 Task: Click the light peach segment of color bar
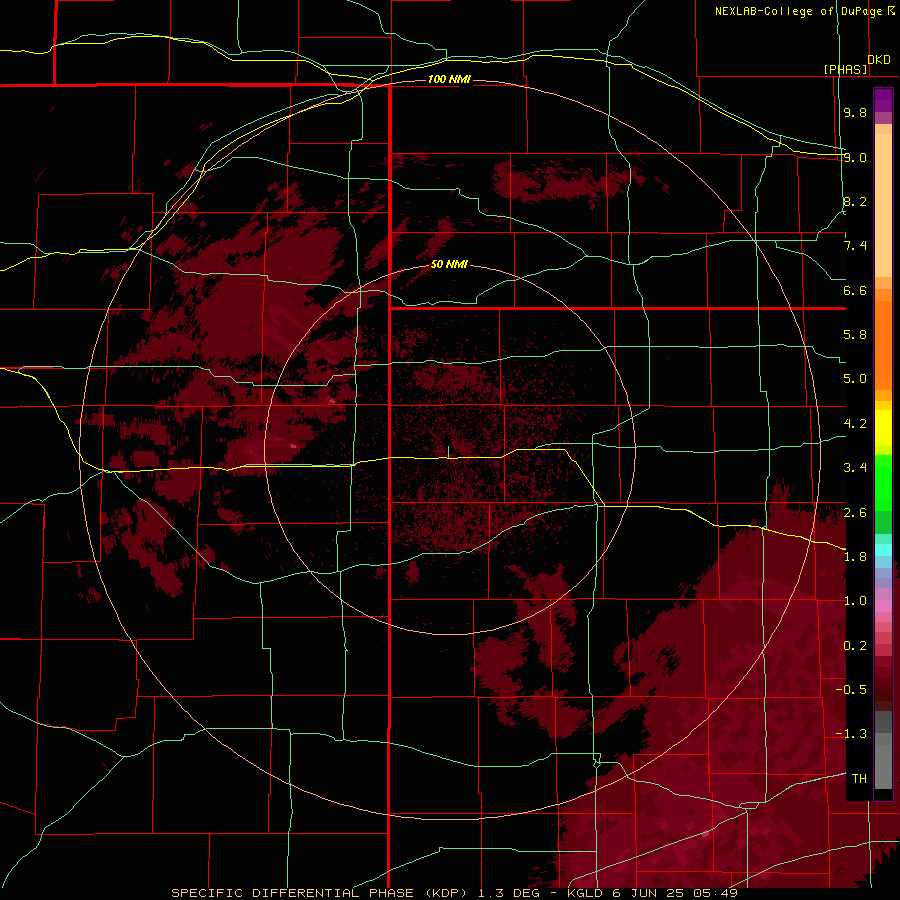883,207
